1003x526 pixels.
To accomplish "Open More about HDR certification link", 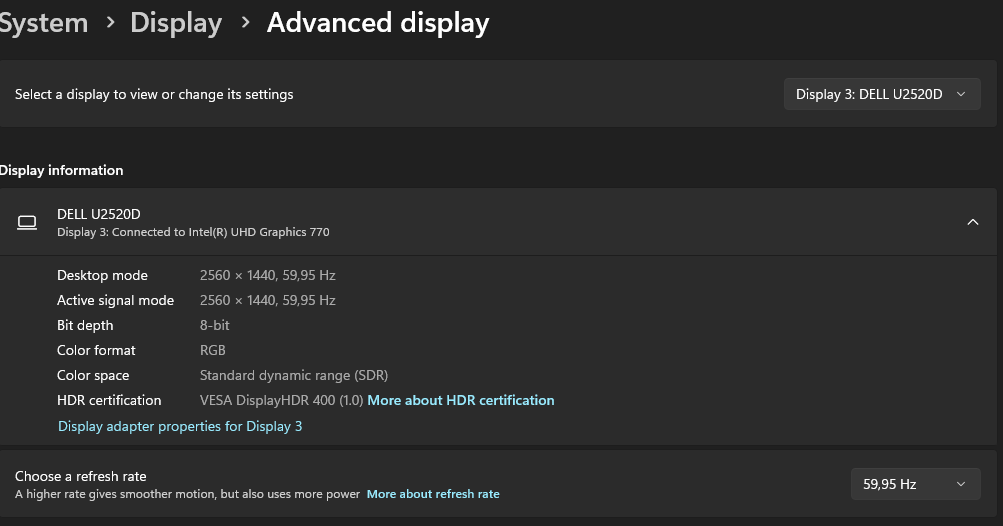I will point(461,401).
